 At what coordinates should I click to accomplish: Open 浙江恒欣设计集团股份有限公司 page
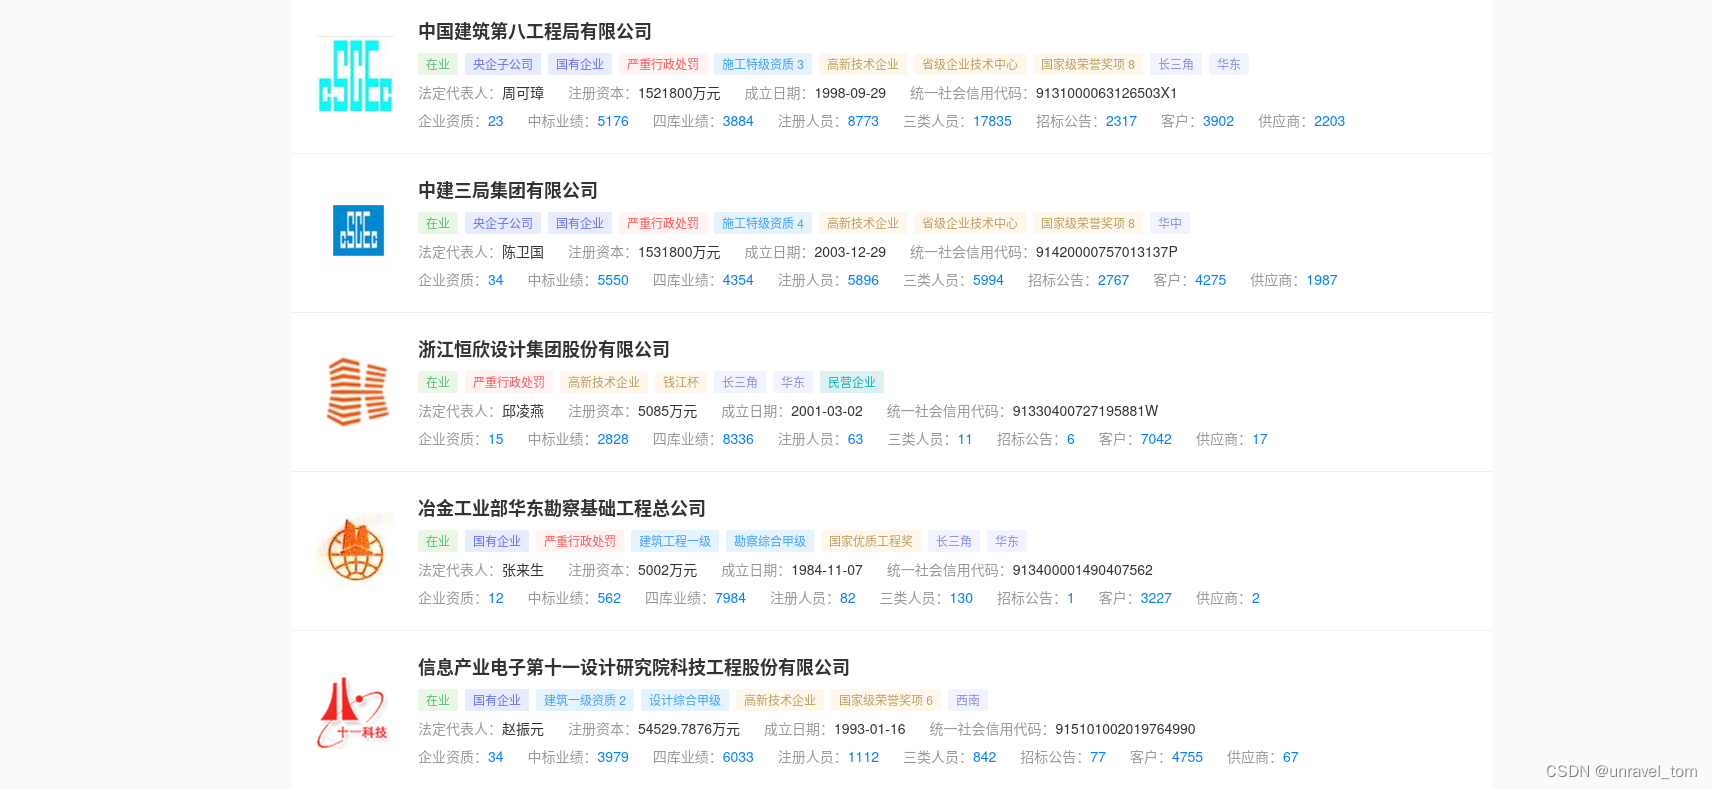tap(544, 350)
